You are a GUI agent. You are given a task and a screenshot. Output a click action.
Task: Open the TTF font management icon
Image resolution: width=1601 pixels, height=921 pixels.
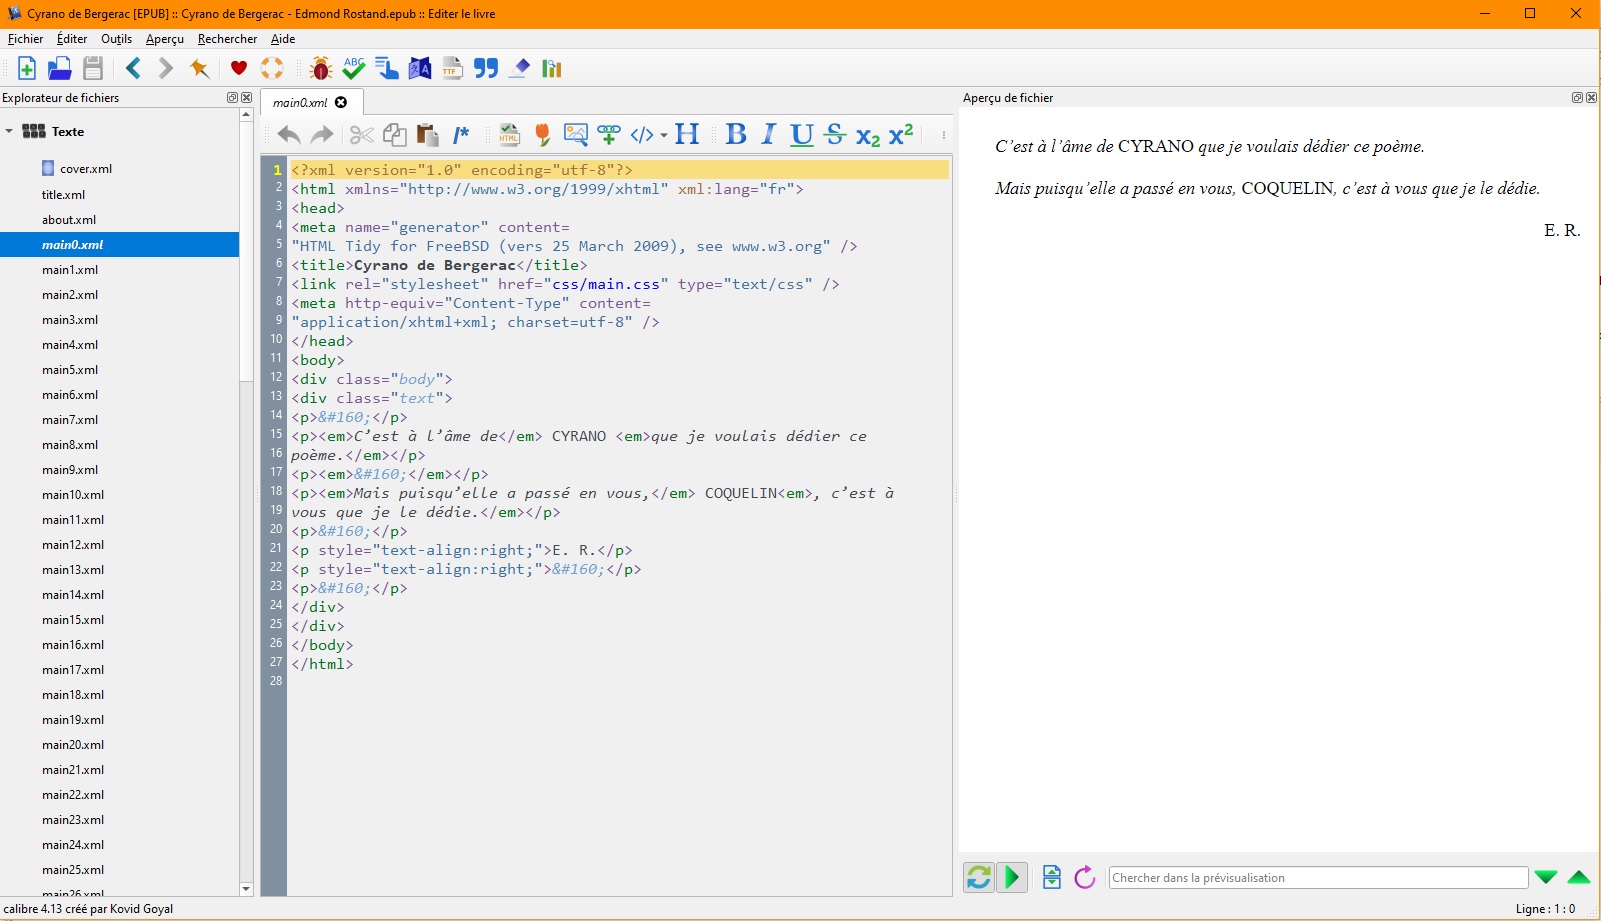pos(452,68)
